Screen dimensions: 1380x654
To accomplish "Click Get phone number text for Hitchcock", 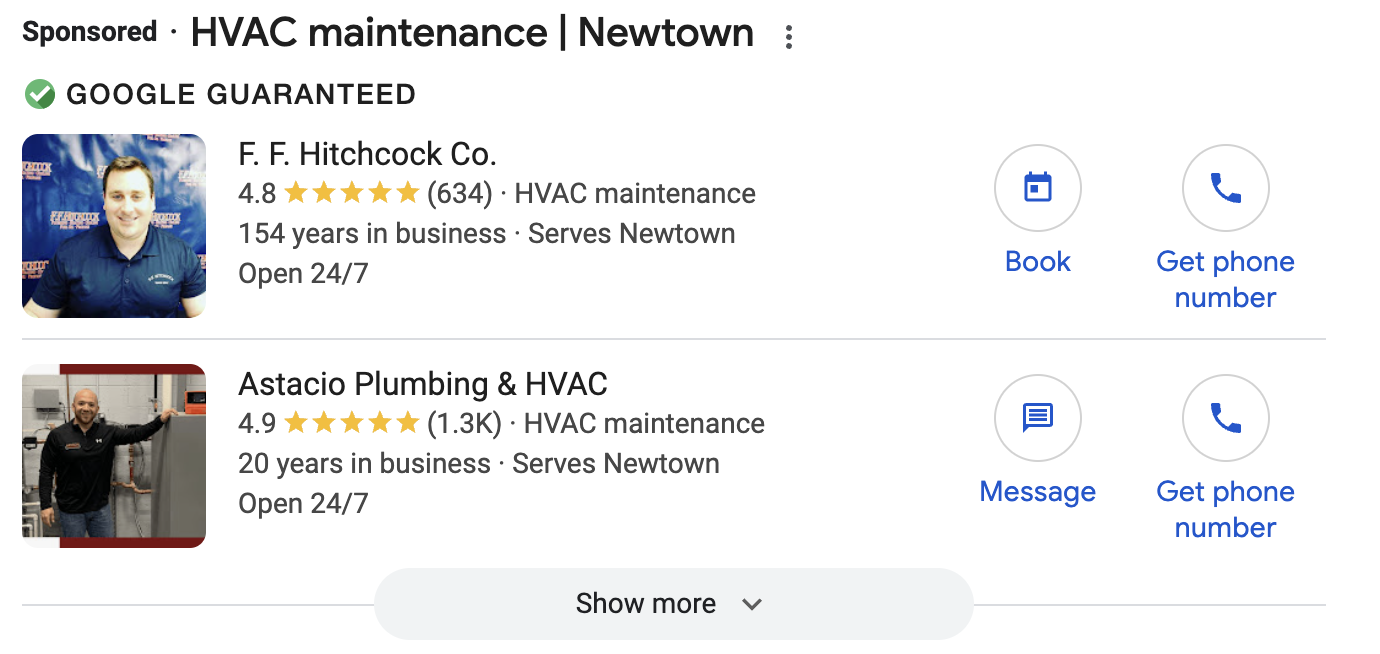I will point(1225,279).
